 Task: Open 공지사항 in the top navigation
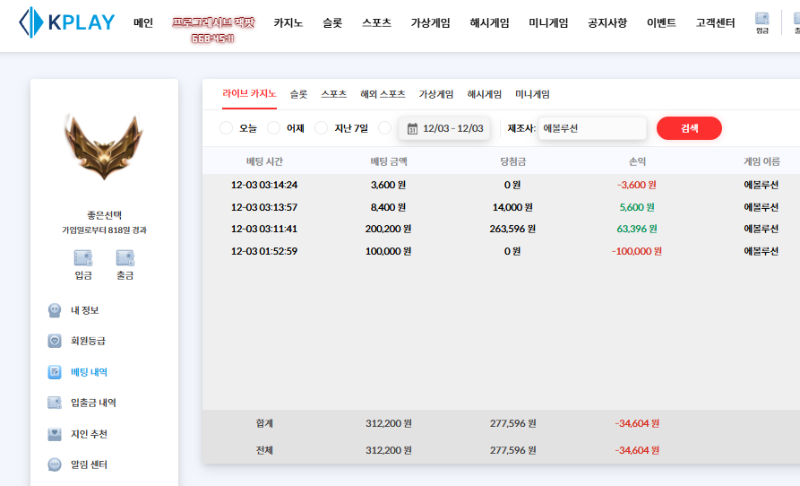607,23
